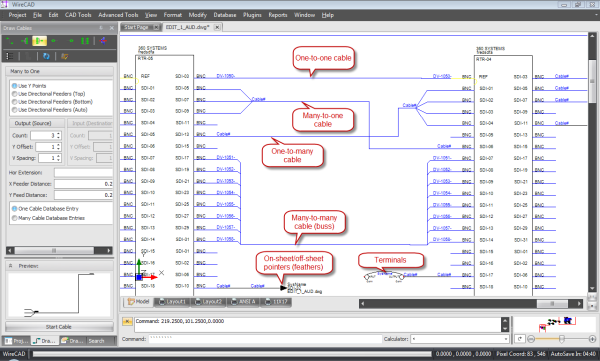
Task: Adjust the zoom slider at bottom right
Action: click(x=561, y=339)
